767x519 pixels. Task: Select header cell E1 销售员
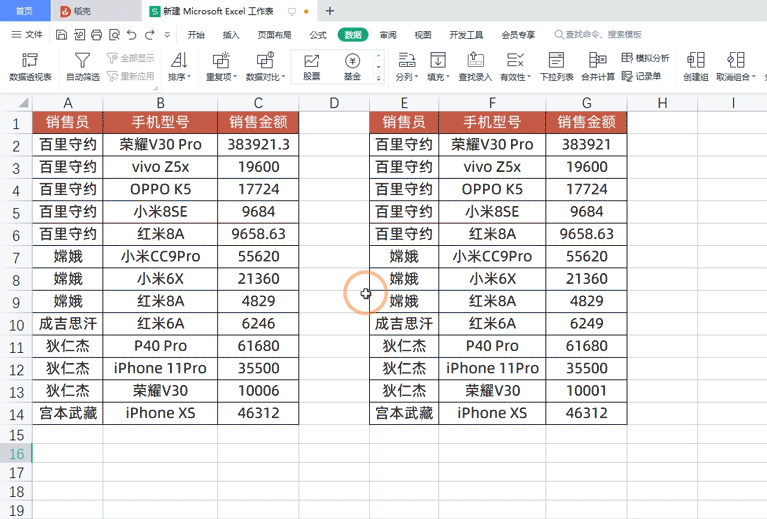(404, 122)
